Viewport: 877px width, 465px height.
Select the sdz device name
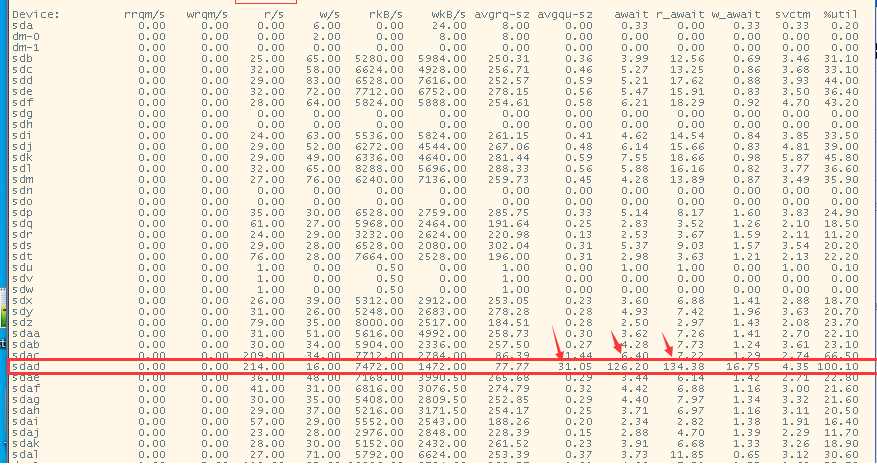point(21,322)
